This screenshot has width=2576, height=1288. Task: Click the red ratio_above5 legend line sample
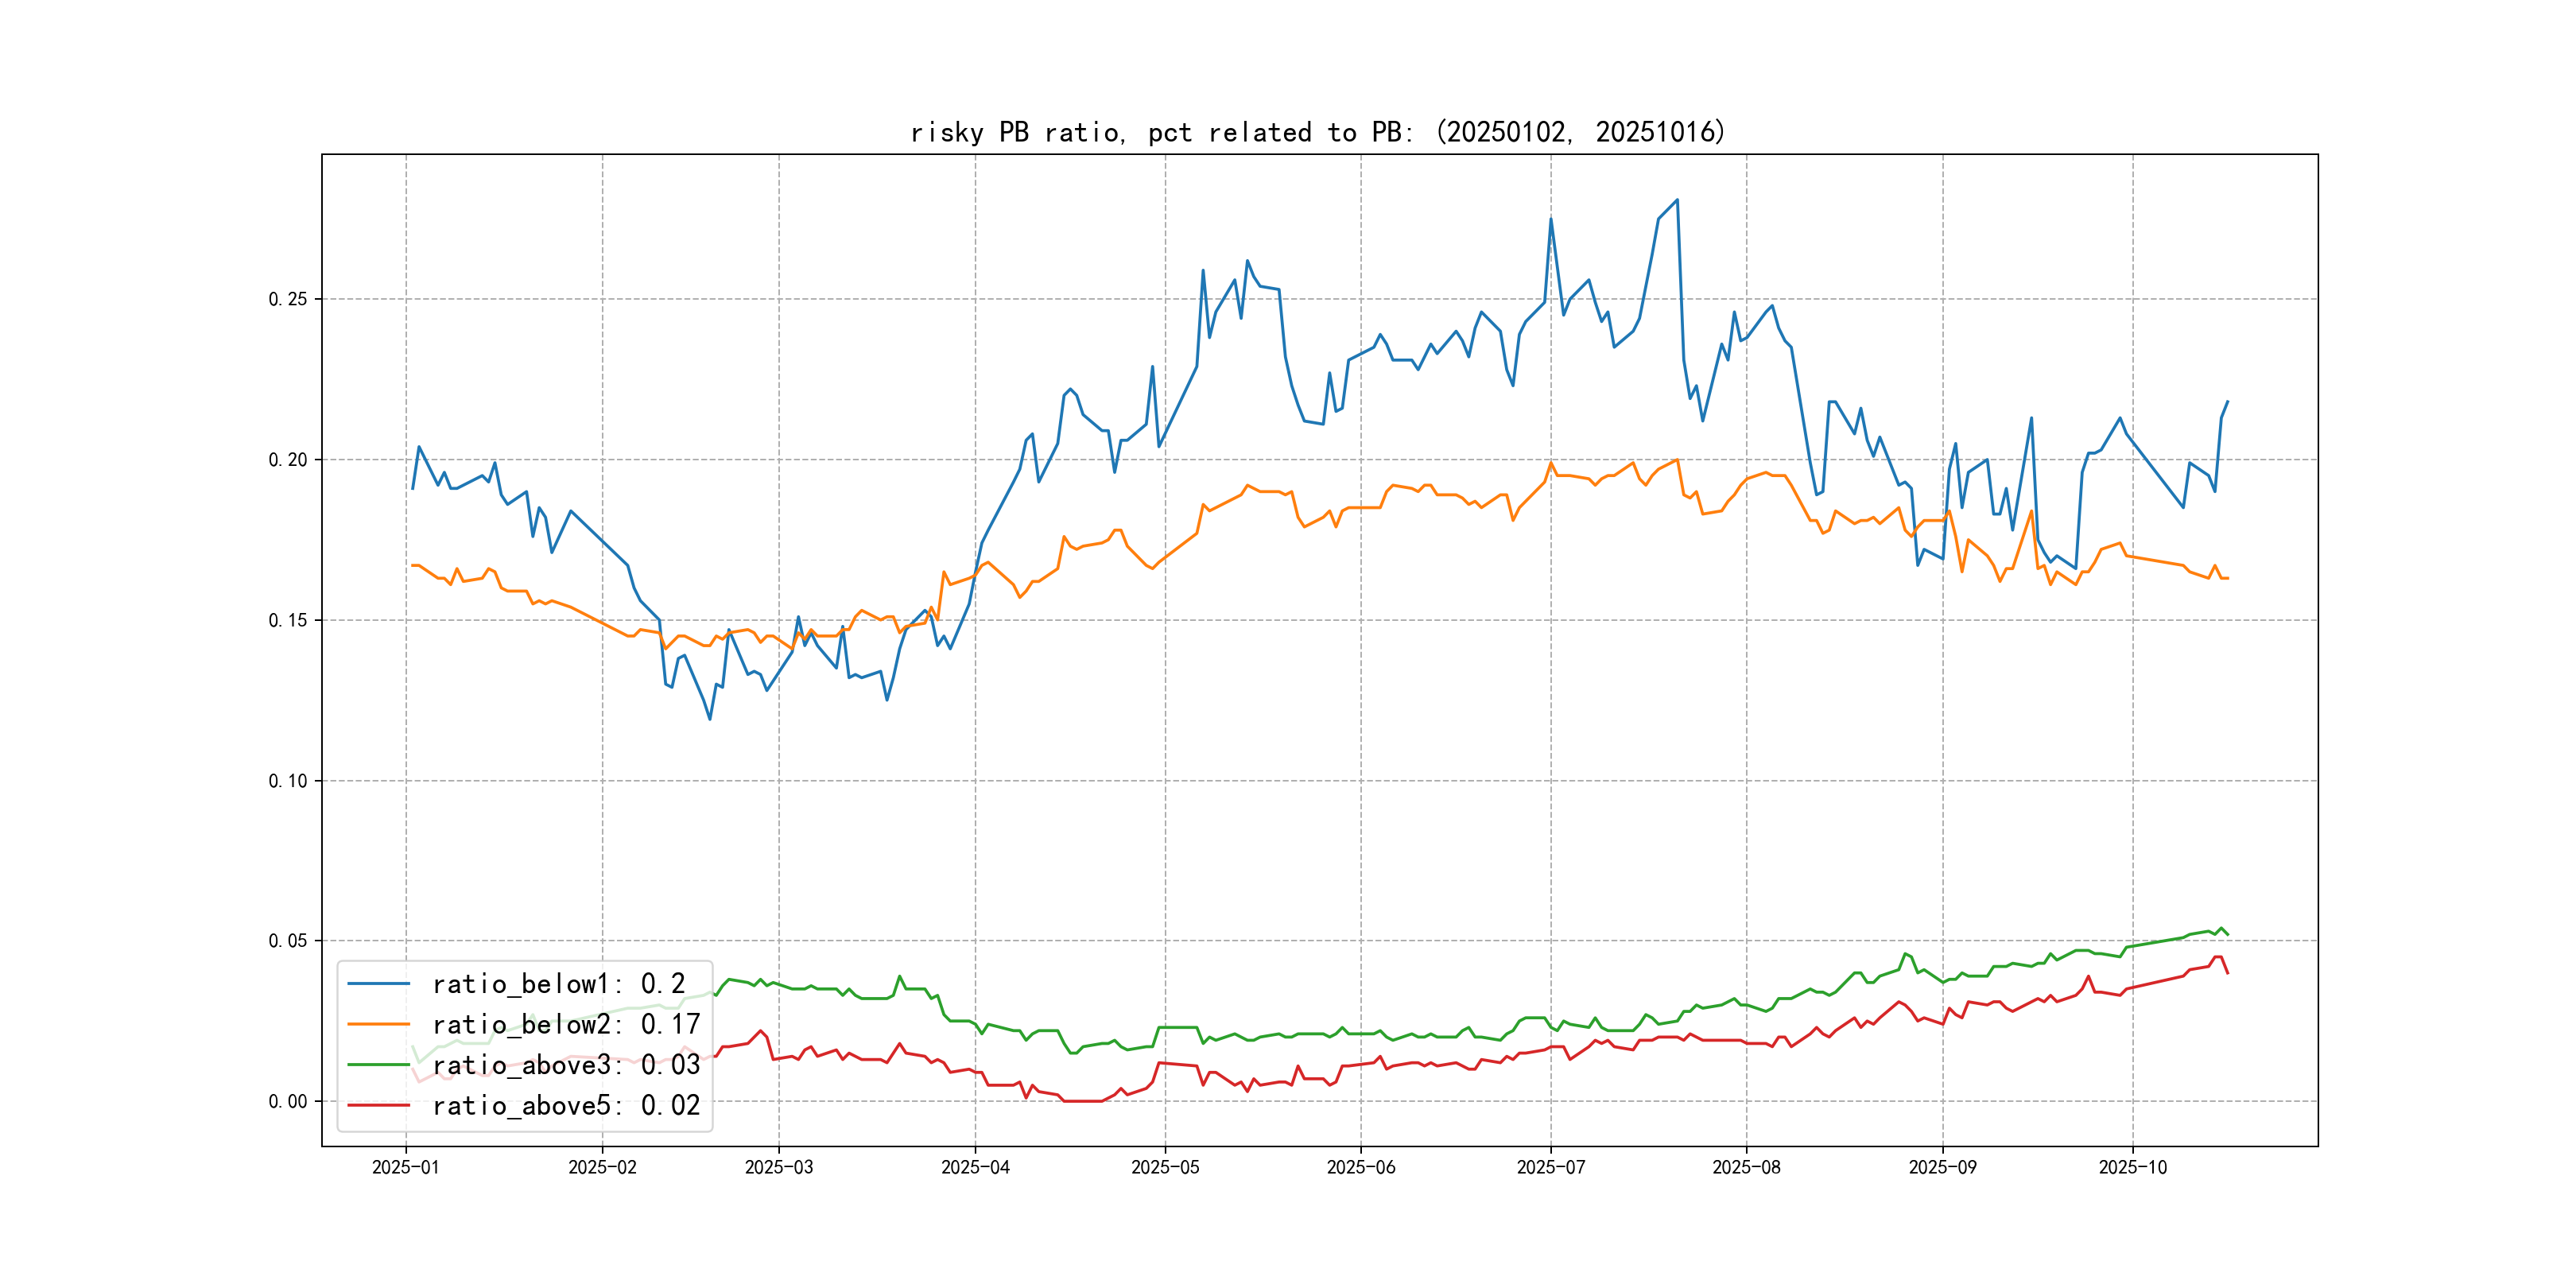[378, 1105]
